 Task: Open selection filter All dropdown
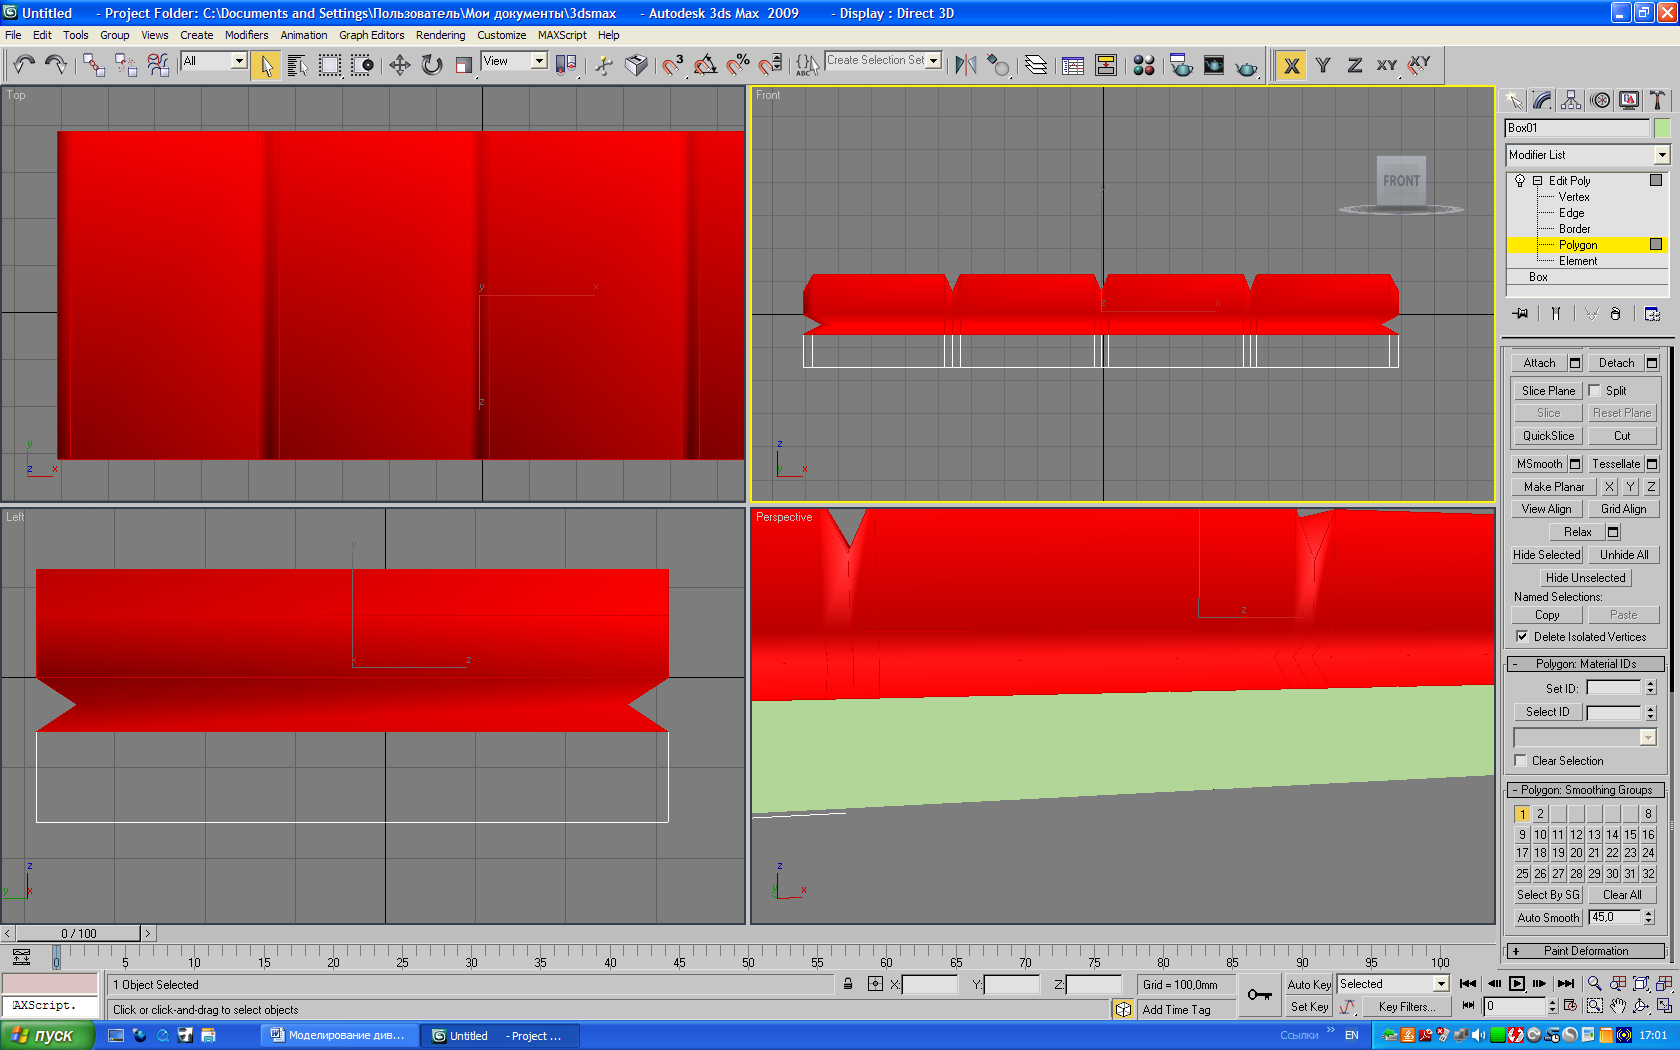pos(239,61)
